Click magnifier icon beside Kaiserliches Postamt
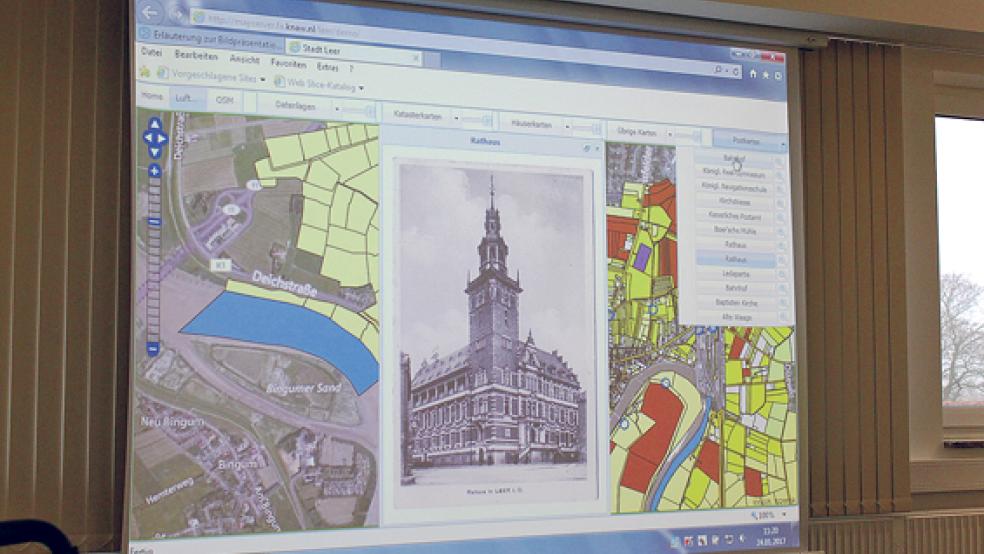The image size is (984, 554). 781,218
